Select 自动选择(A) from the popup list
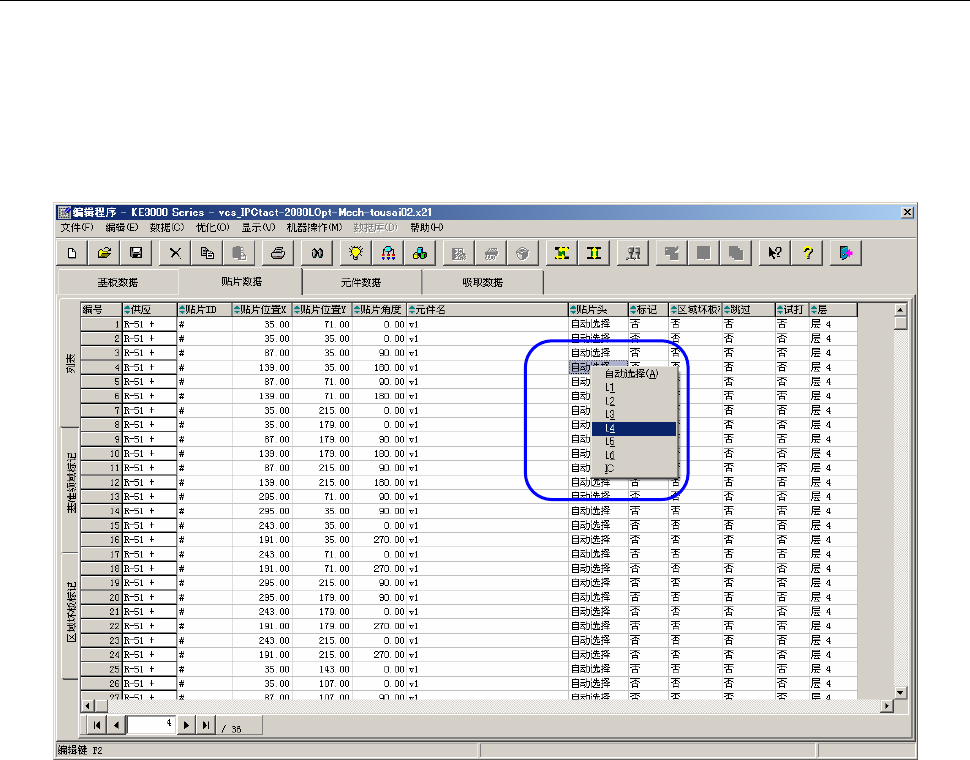Screen dimensions: 970x760 [633, 374]
